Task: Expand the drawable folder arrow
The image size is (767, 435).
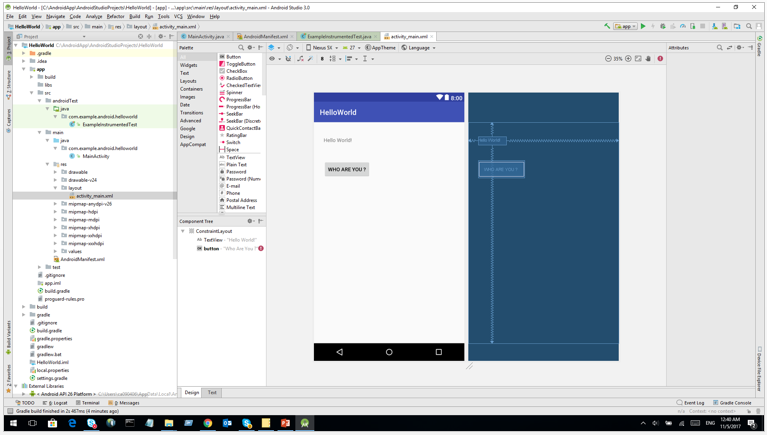Action: tap(55, 172)
